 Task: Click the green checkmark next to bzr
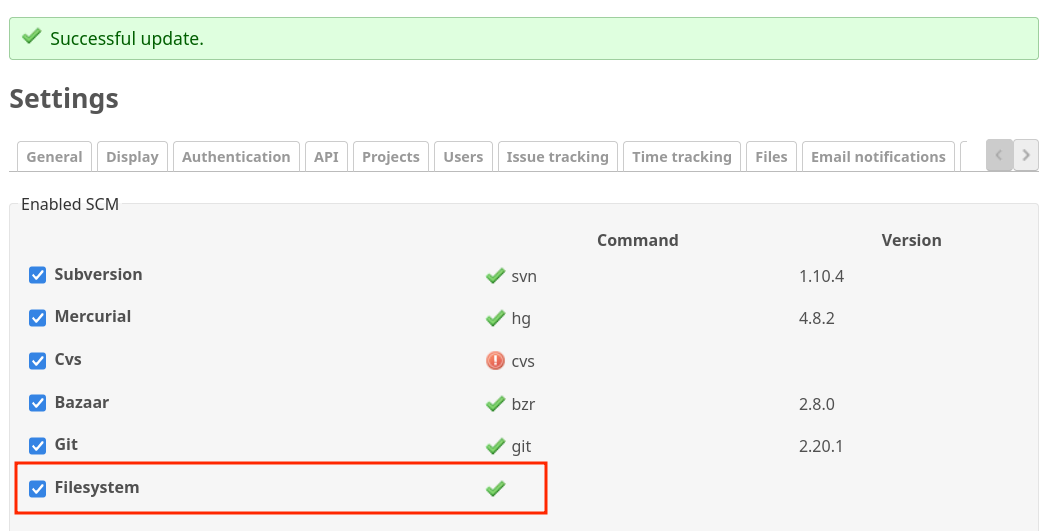[495, 404]
